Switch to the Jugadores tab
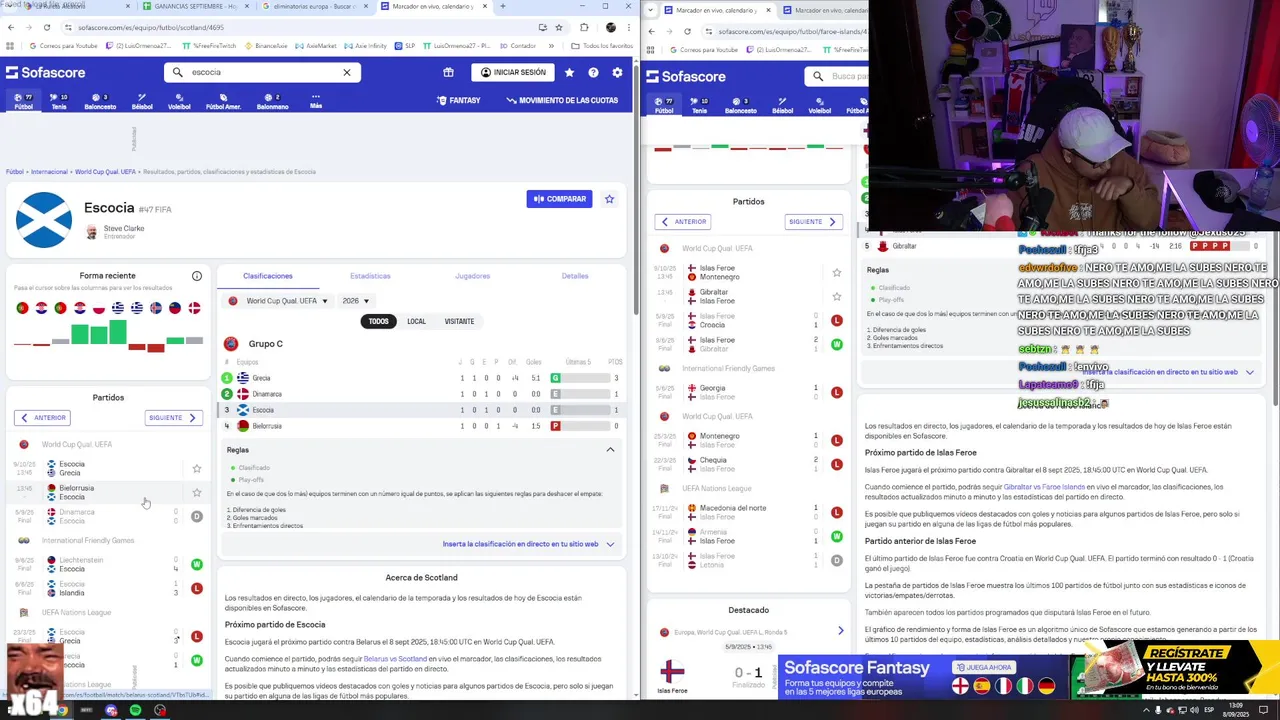Screen dimensions: 1280x720 pos(472,276)
